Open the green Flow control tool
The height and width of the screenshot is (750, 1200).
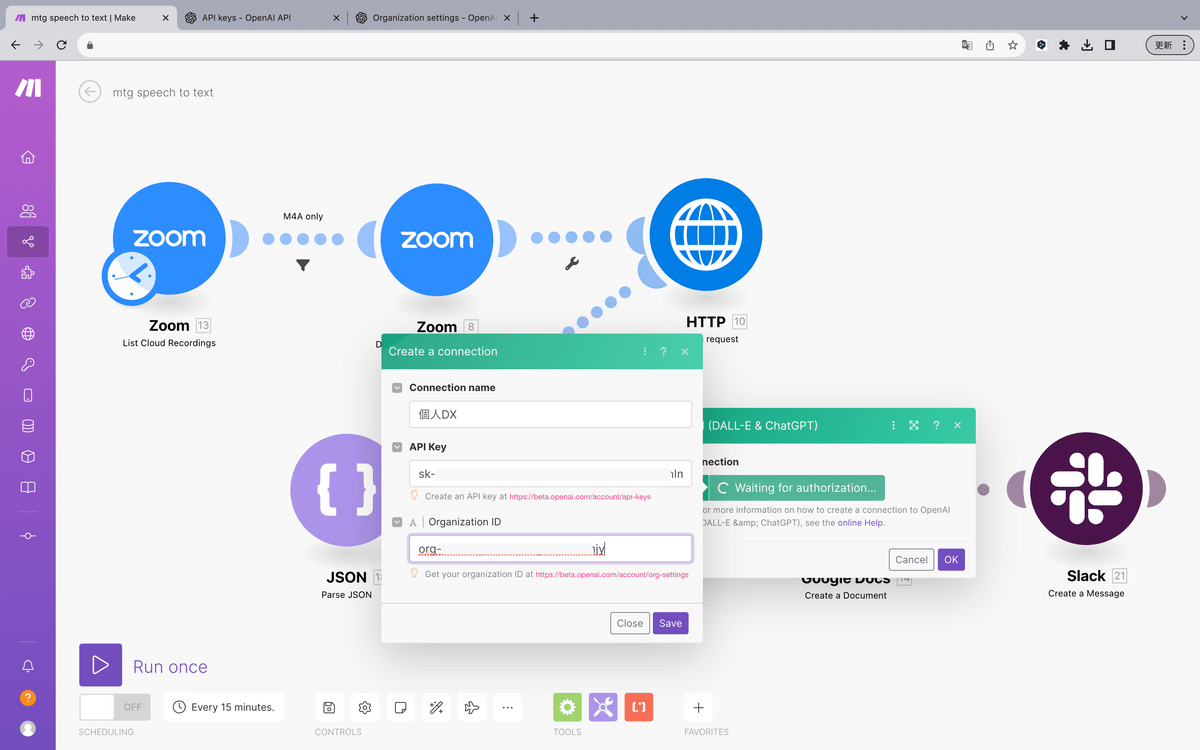pyautogui.click(x=567, y=707)
